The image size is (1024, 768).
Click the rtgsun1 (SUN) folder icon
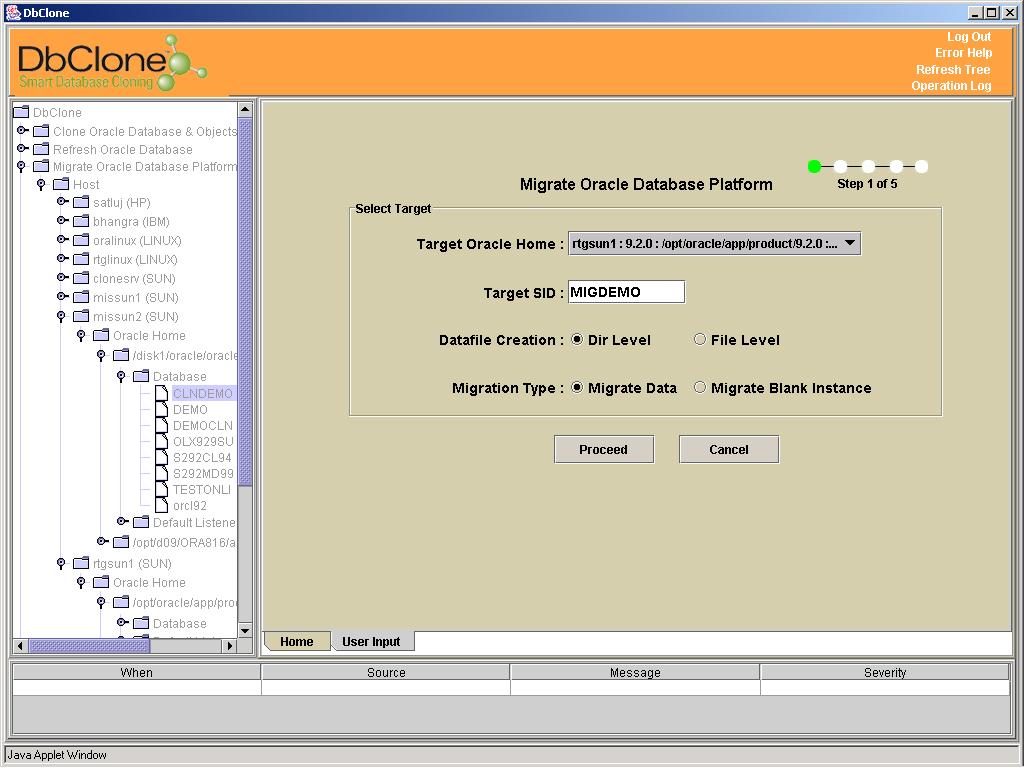tap(81, 563)
